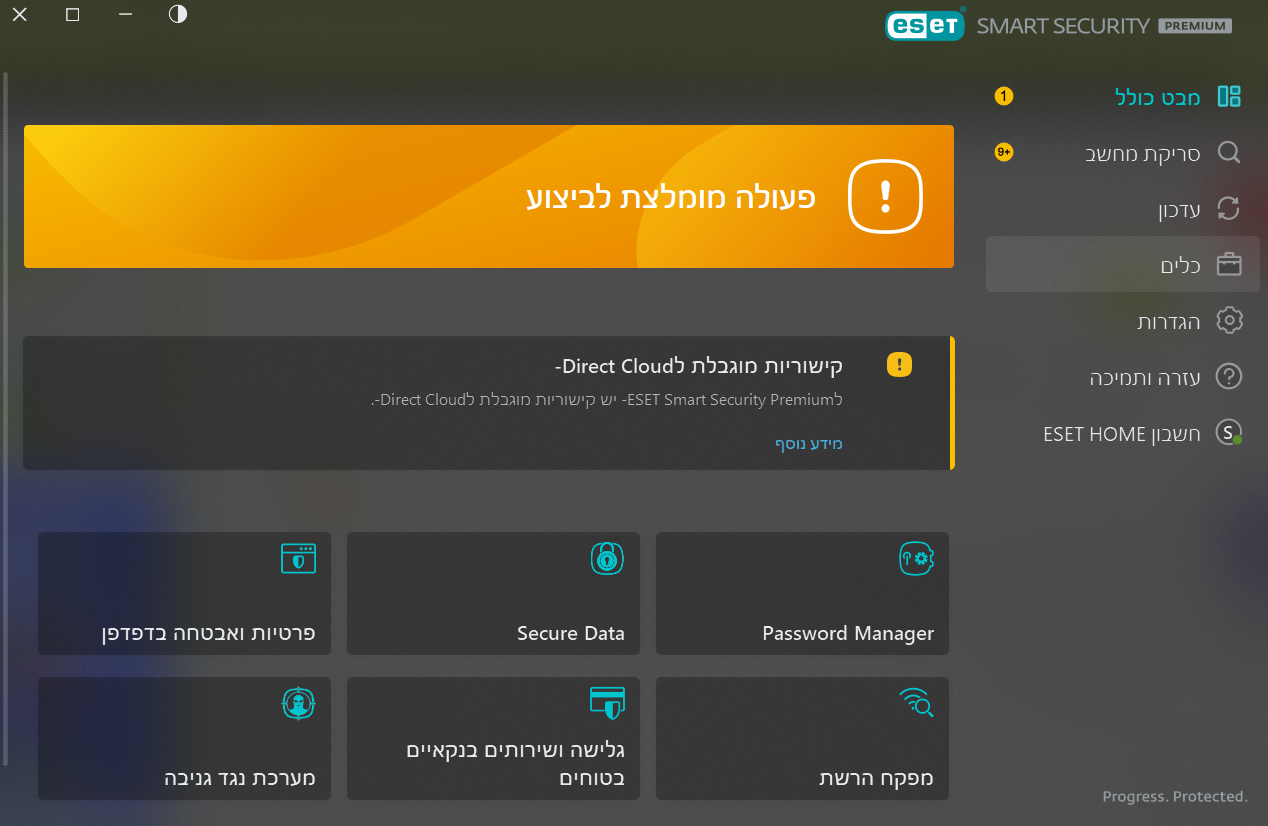Open browser privacy tool (פרטיות ואבטחה בדפדפן)
Image resolution: width=1268 pixels, height=826 pixels.
[184, 594]
